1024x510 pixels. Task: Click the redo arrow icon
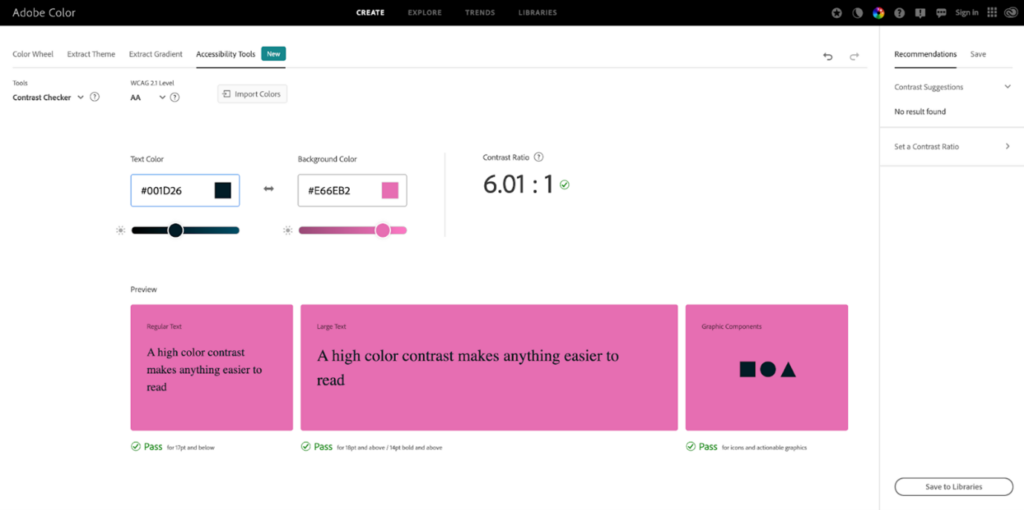click(854, 57)
